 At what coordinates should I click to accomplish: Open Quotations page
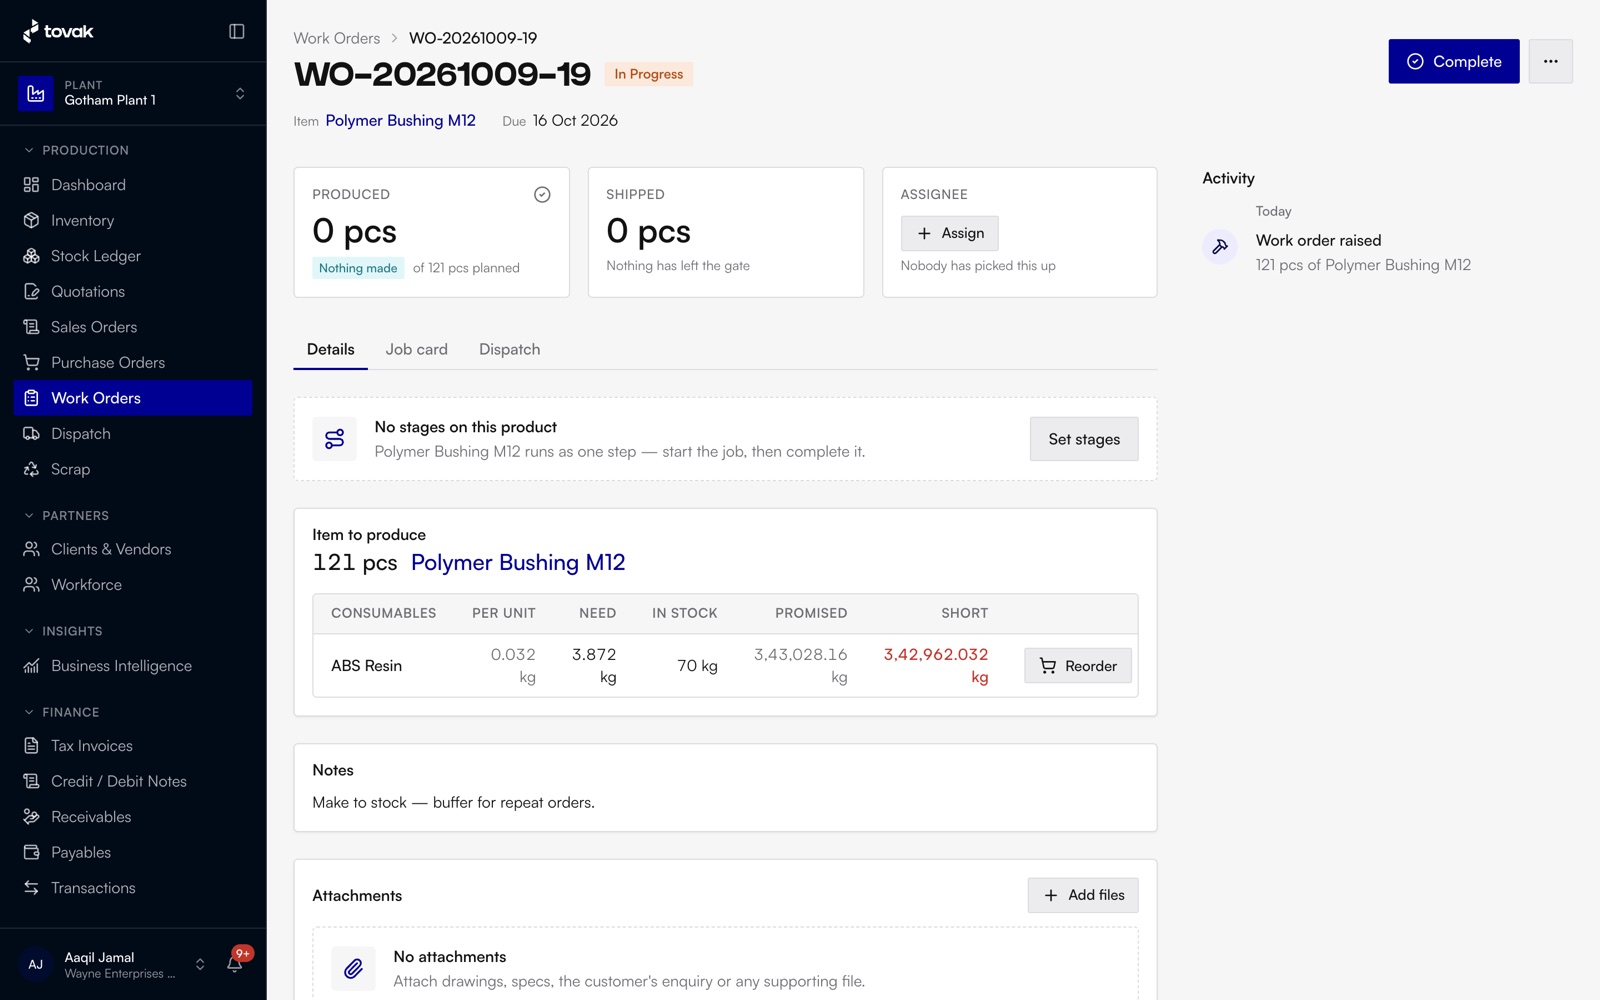pyautogui.click(x=133, y=291)
